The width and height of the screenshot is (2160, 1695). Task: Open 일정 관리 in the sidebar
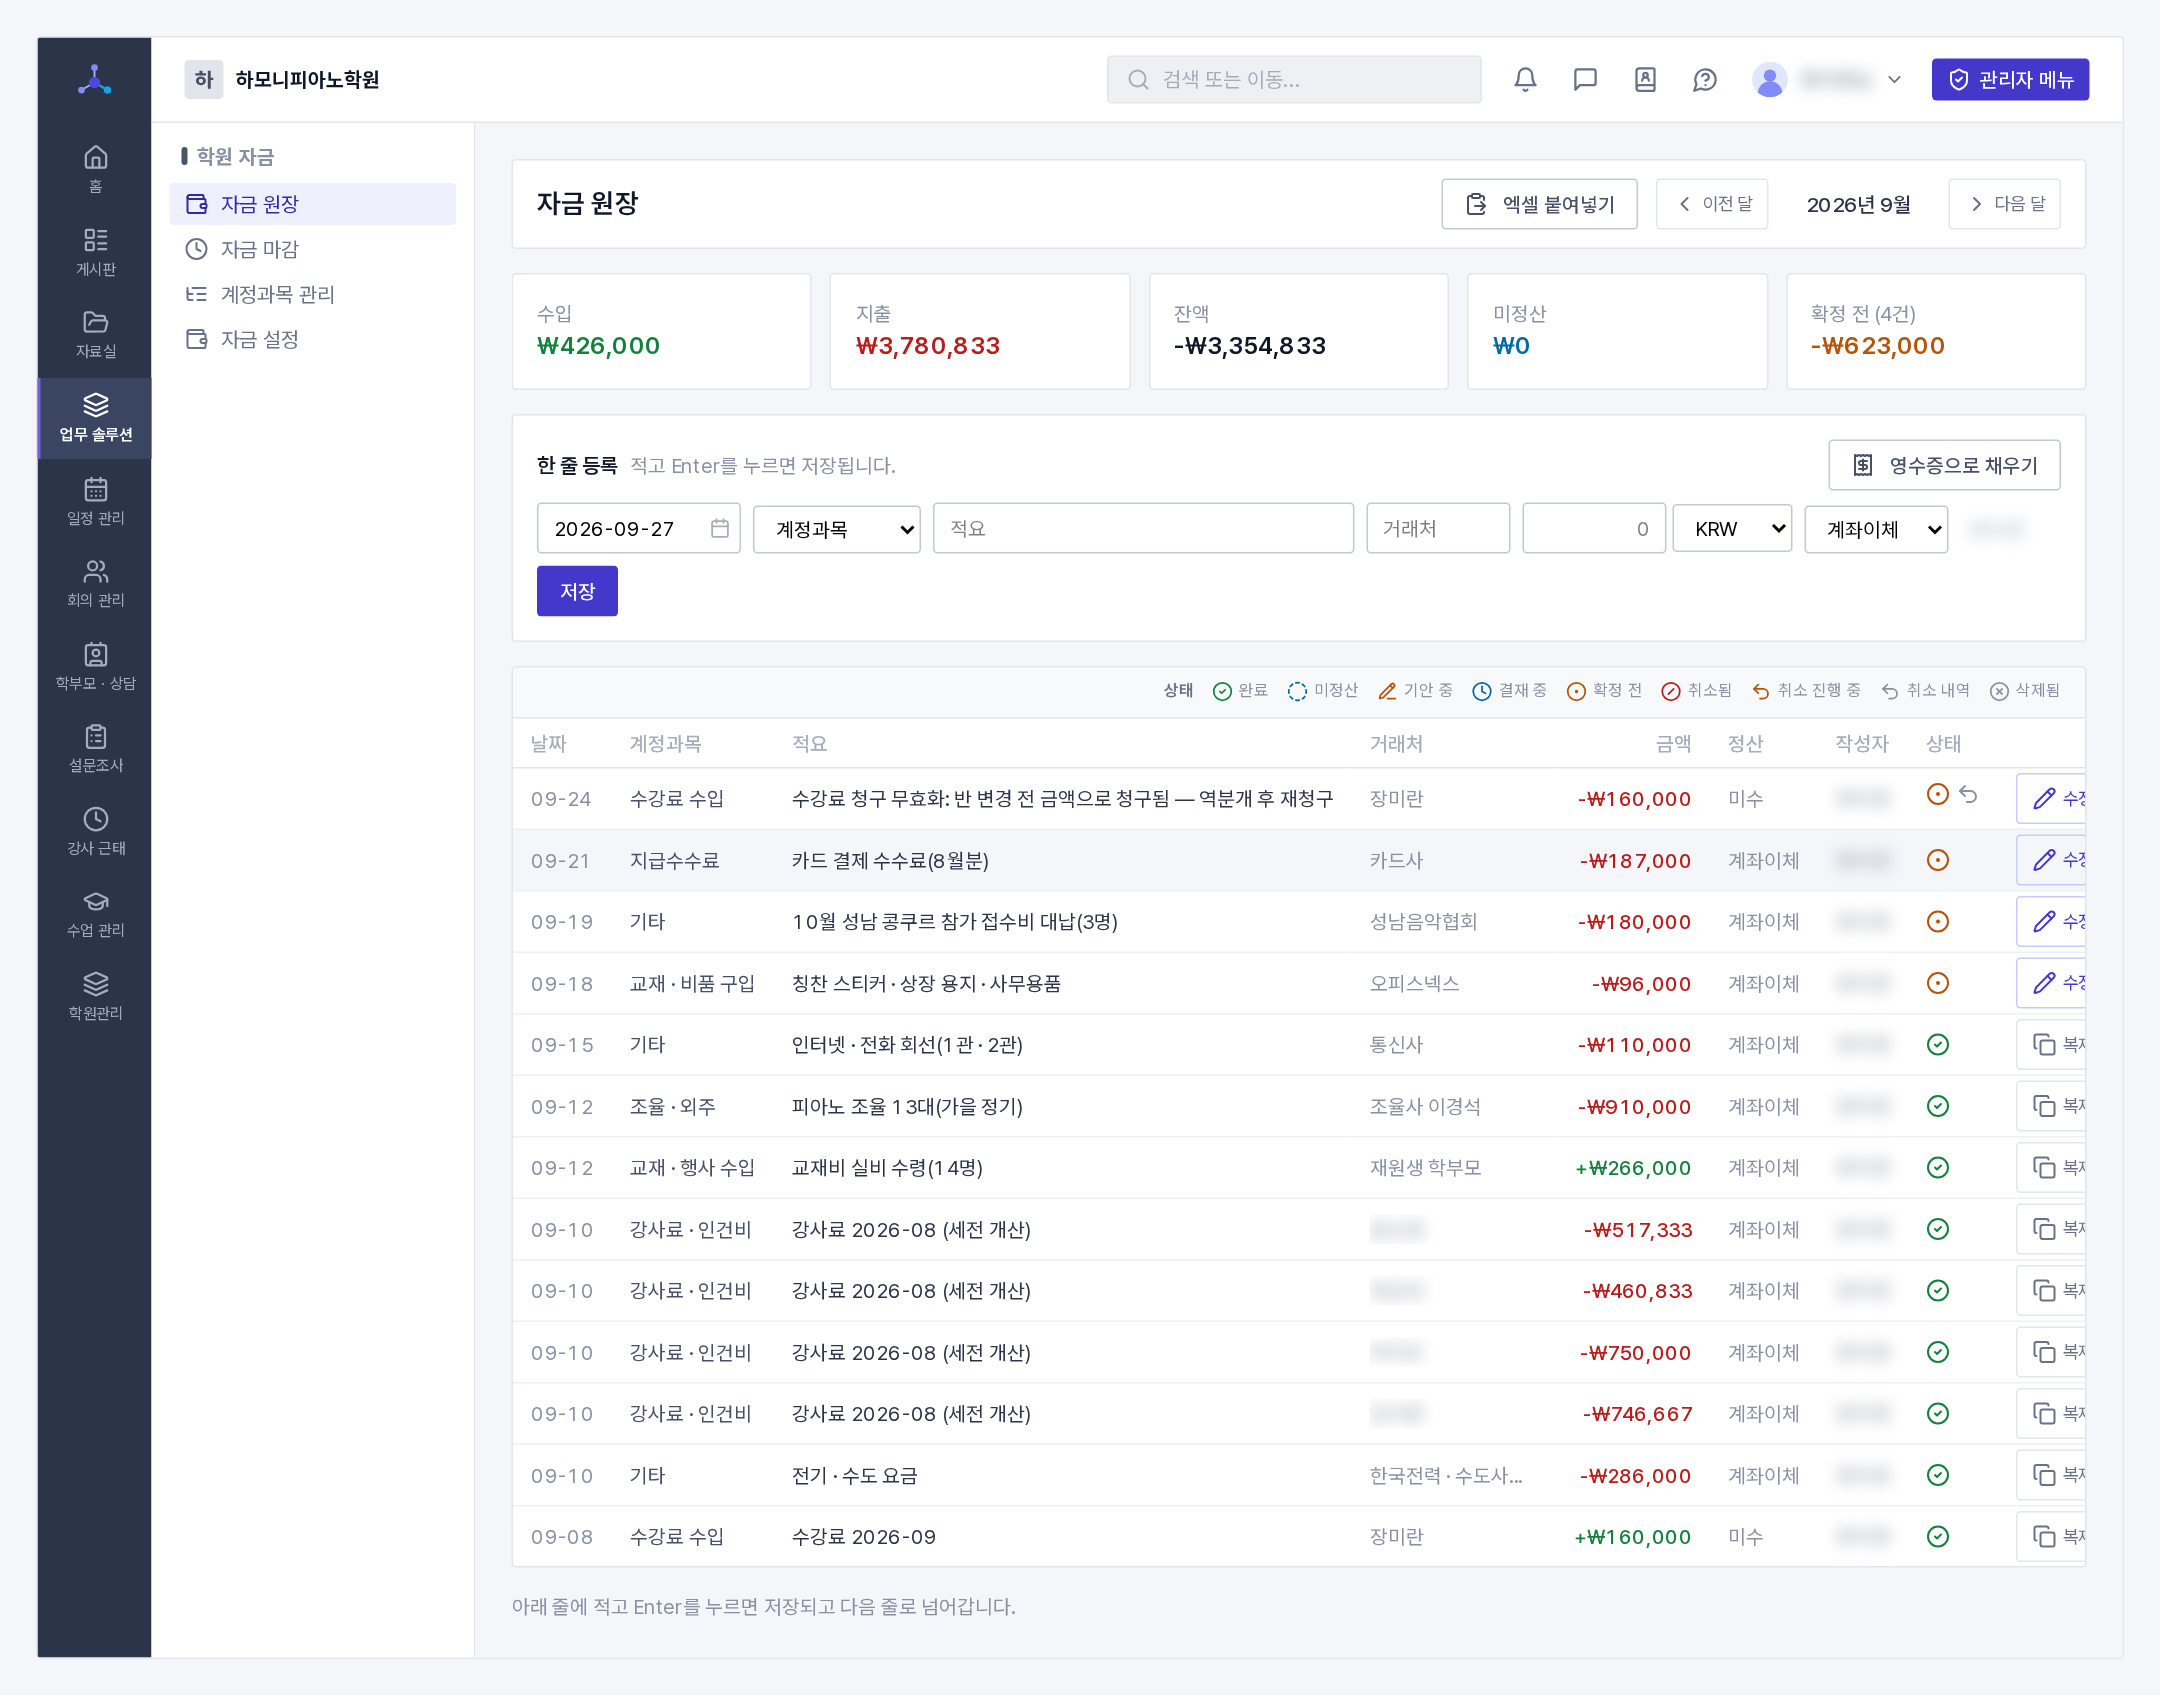tap(95, 501)
